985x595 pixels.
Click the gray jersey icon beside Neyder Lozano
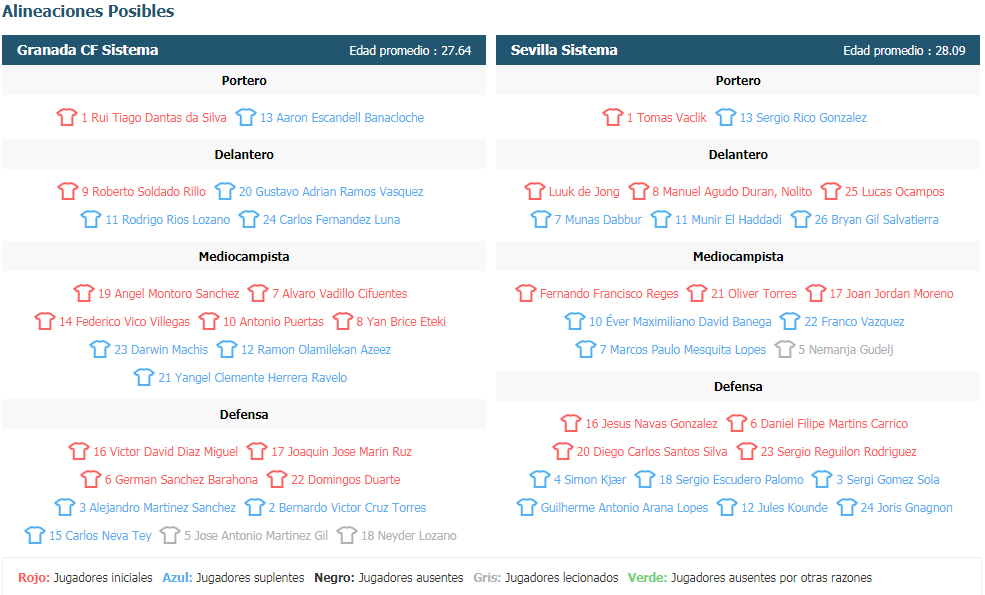tap(347, 535)
